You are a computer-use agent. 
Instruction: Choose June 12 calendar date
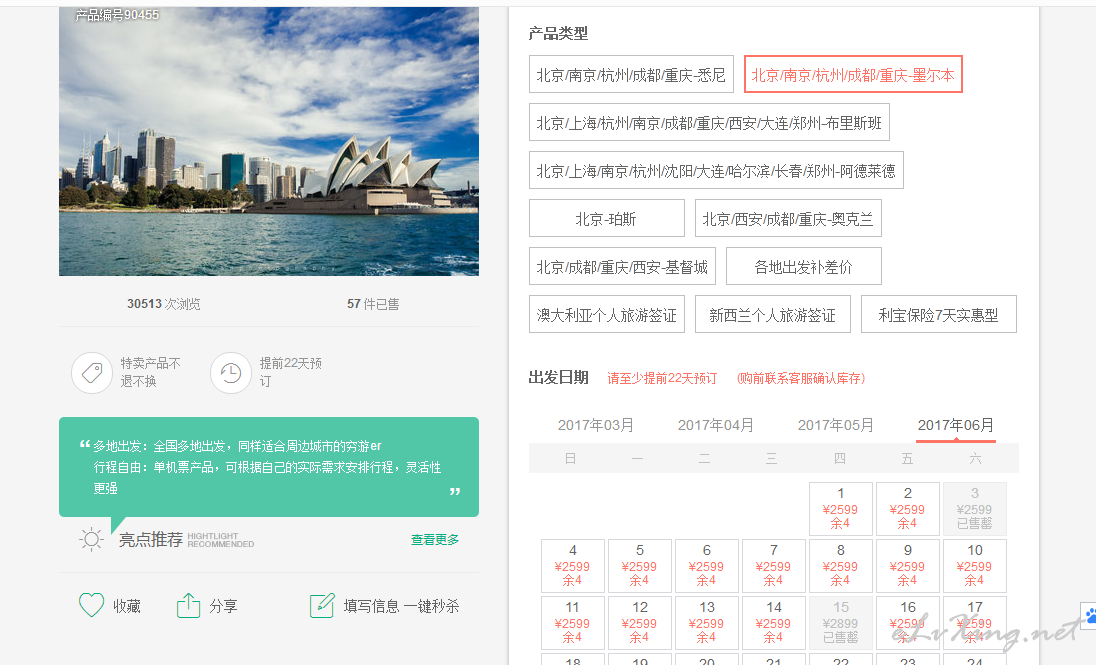[x=640, y=622]
